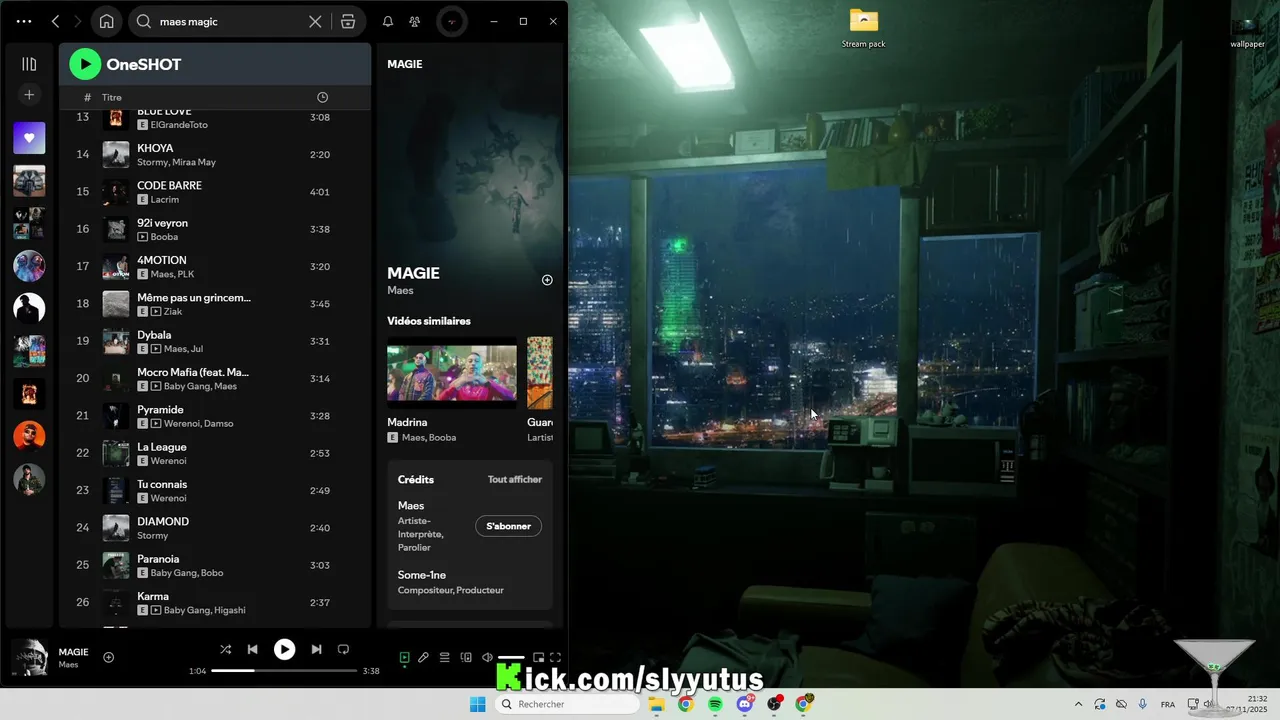The width and height of the screenshot is (1280, 720).
Task: Open artist link Ziak on row 18
Action: tap(172, 311)
